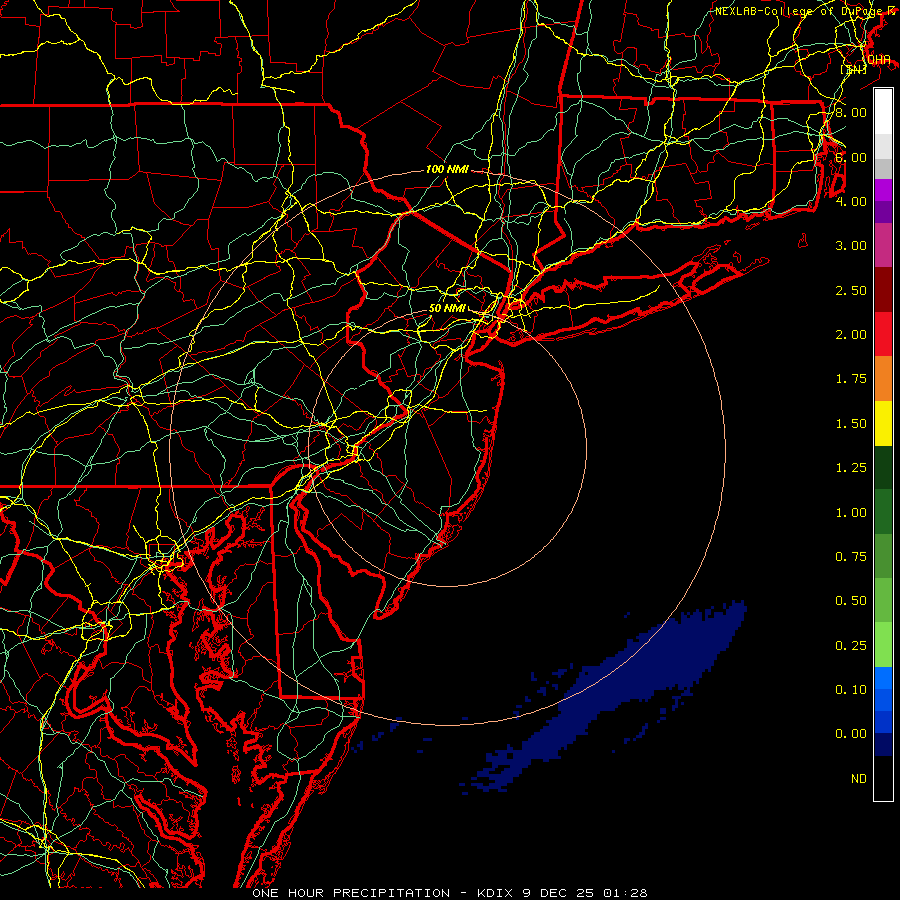Click the 0.50 legend value
The height and width of the screenshot is (900, 900).
pyautogui.click(x=851, y=601)
